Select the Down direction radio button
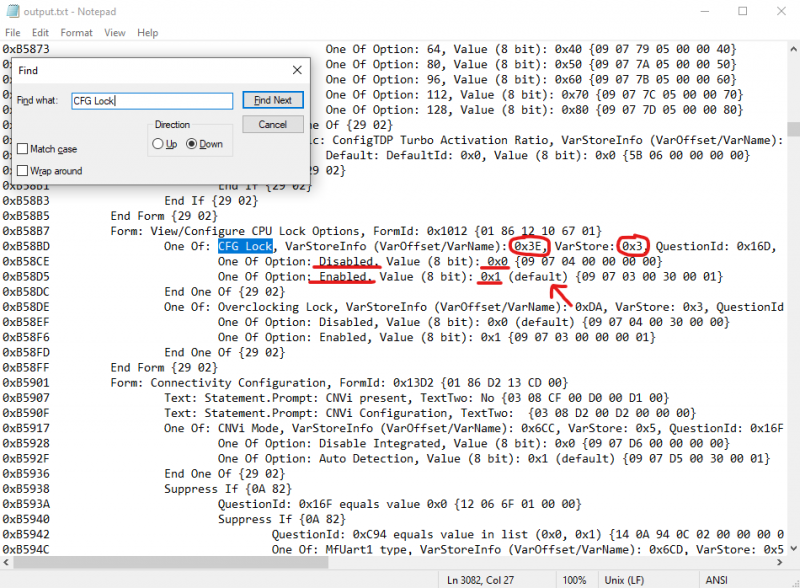 click(192, 144)
